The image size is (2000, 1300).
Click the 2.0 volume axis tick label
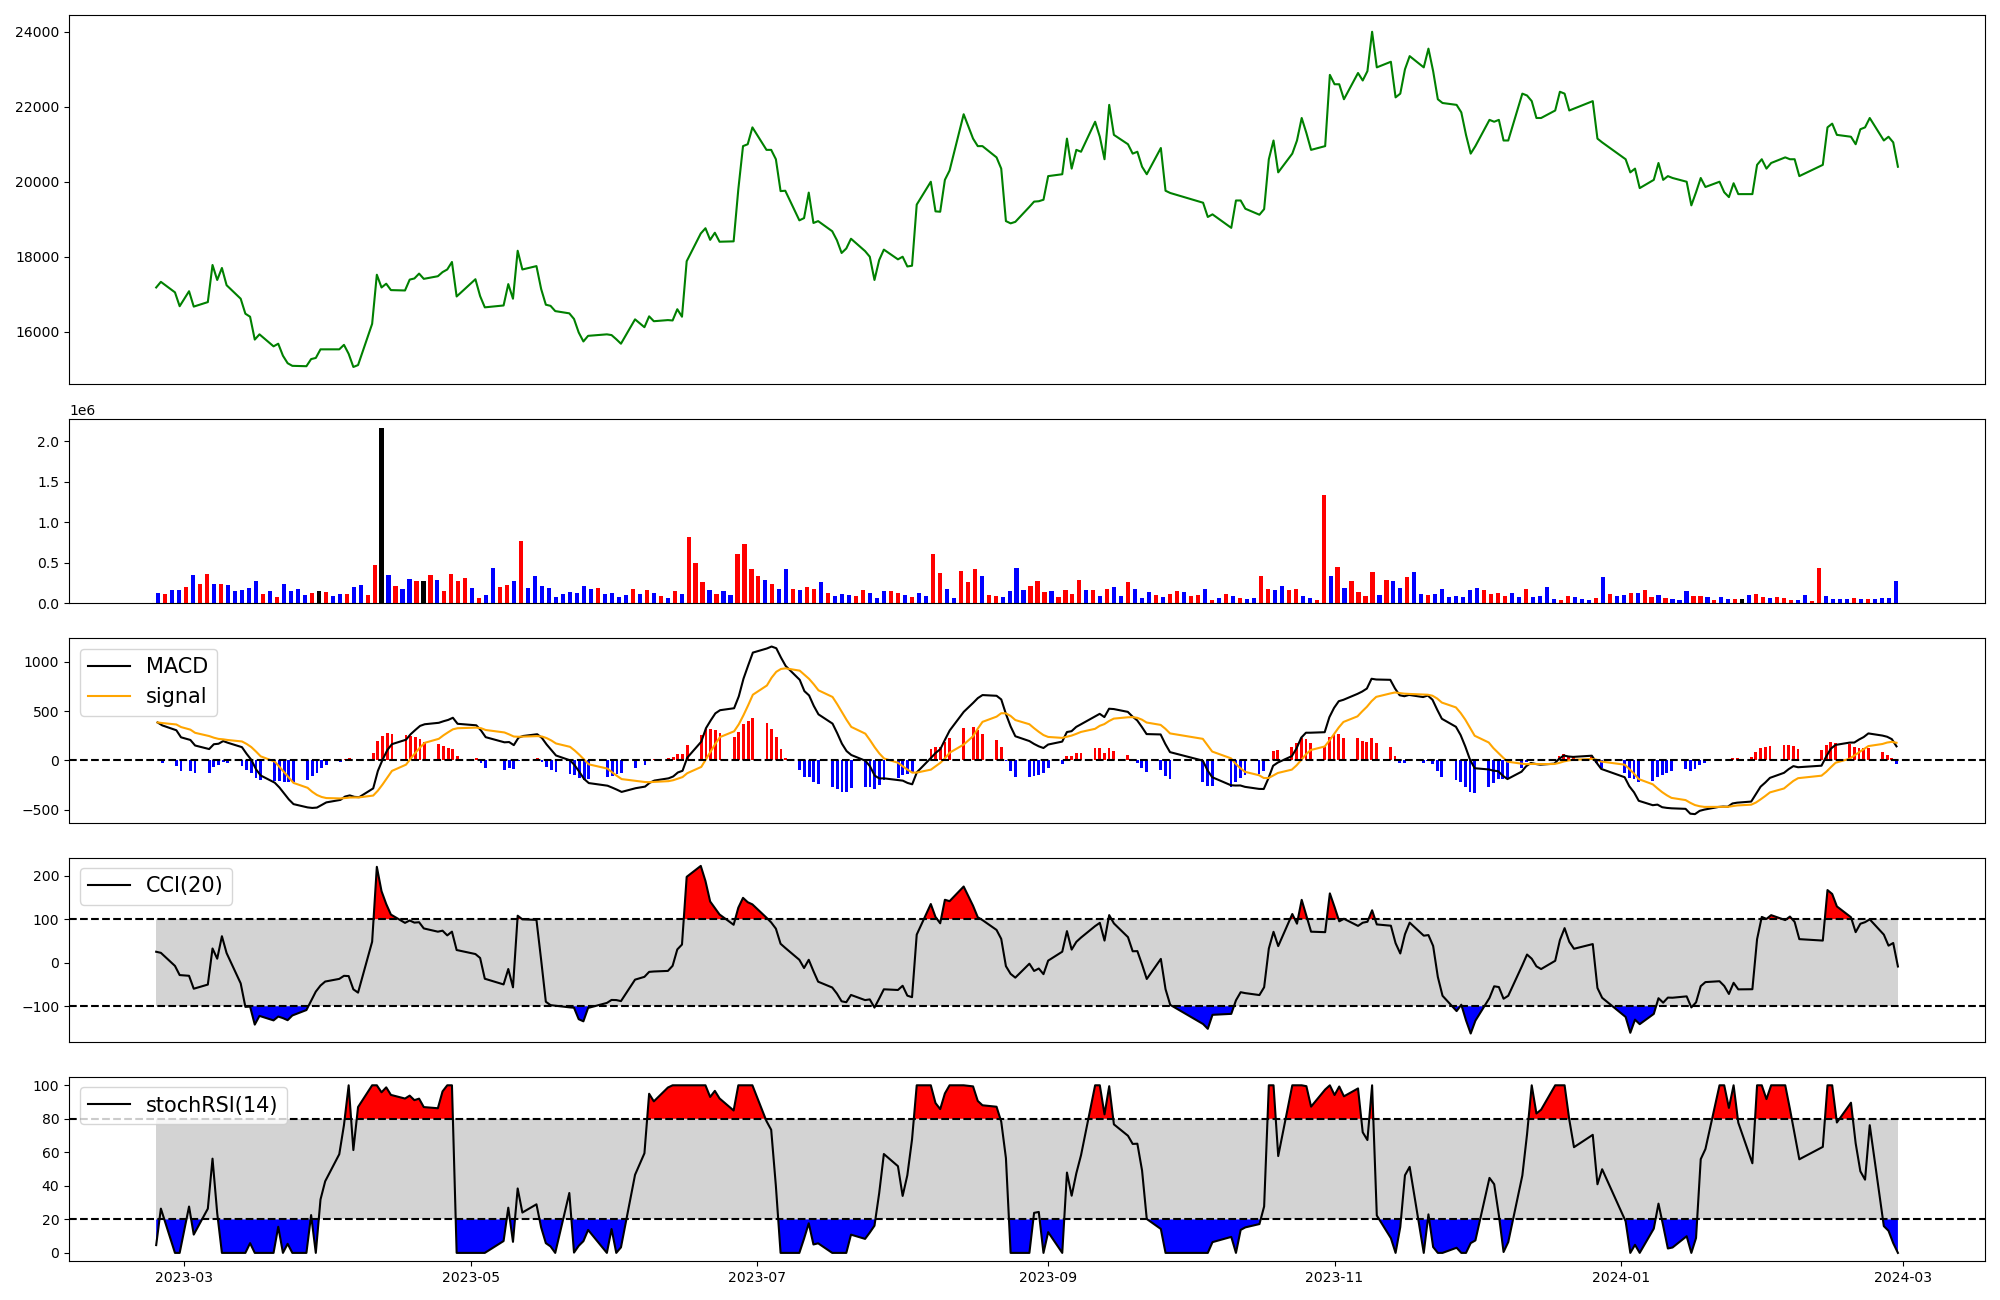click(x=48, y=442)
